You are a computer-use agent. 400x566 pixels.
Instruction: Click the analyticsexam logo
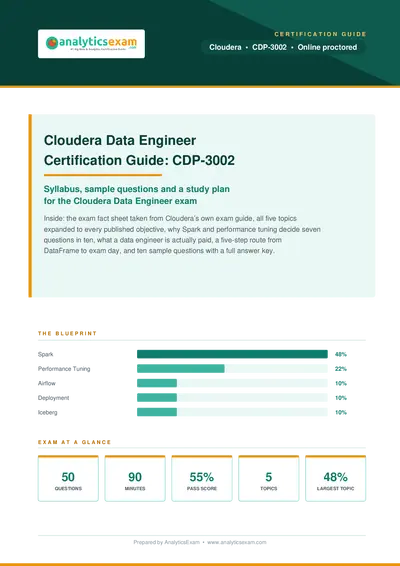click(91, 44)
